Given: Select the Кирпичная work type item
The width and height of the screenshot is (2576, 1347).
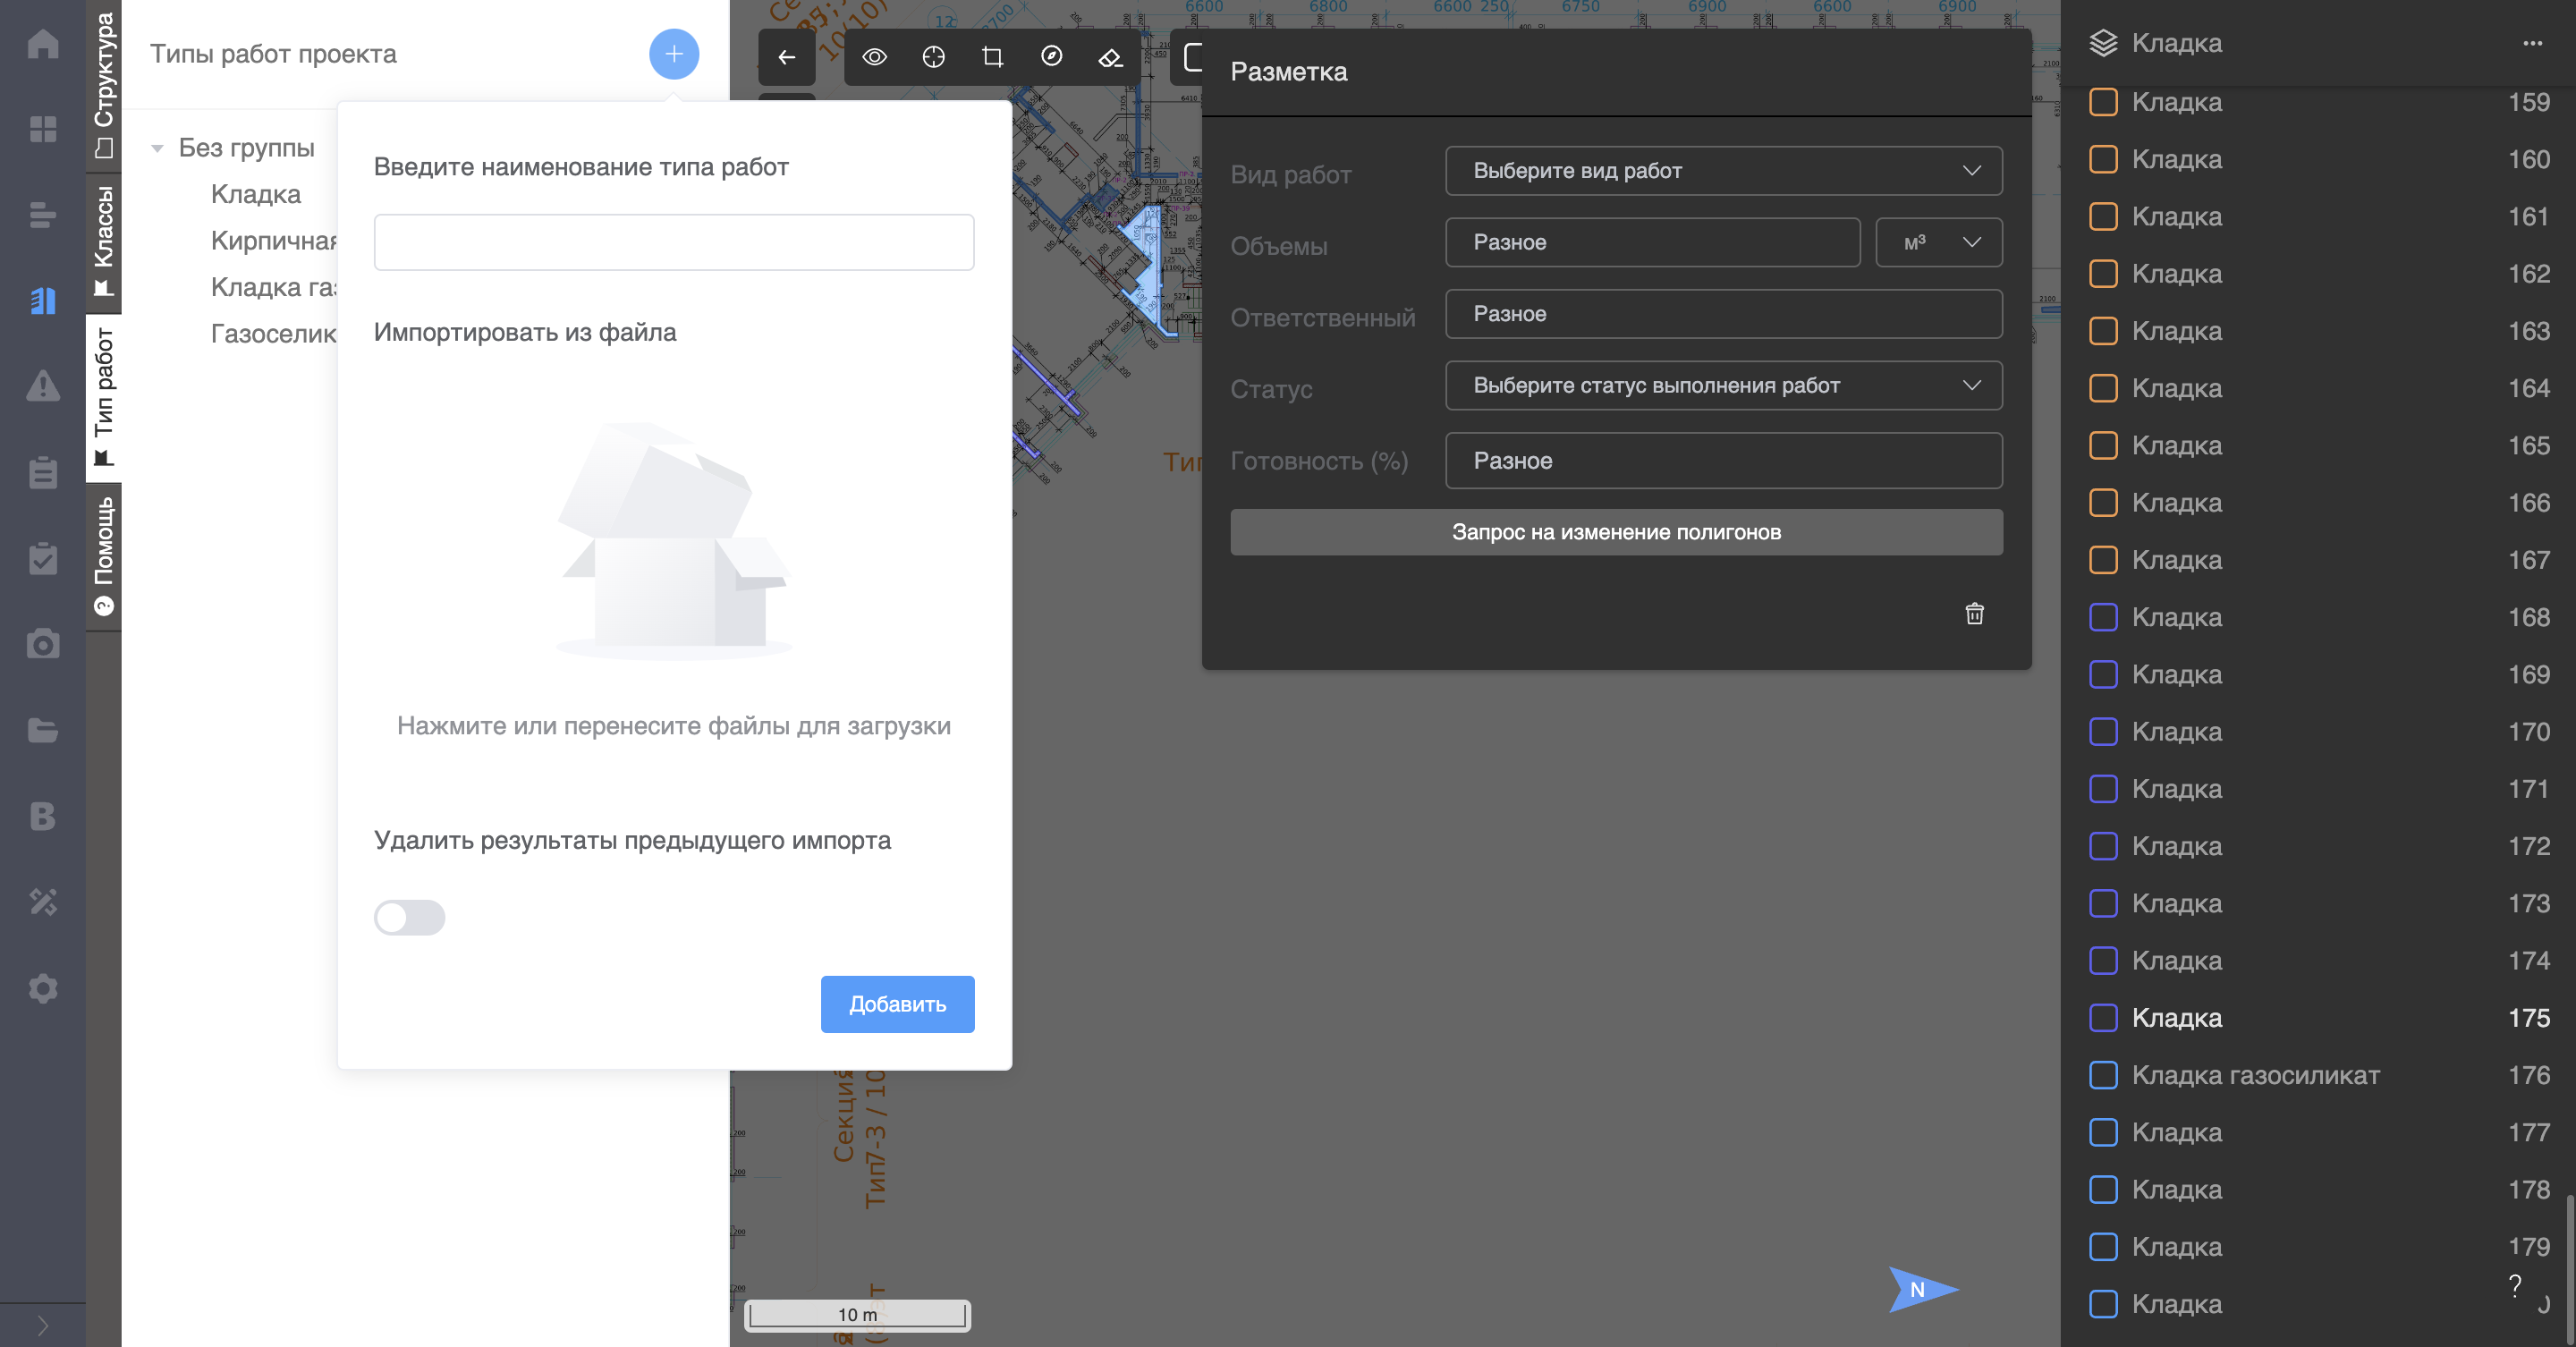Looking at the screenshot, I should (x=274, y=241).
